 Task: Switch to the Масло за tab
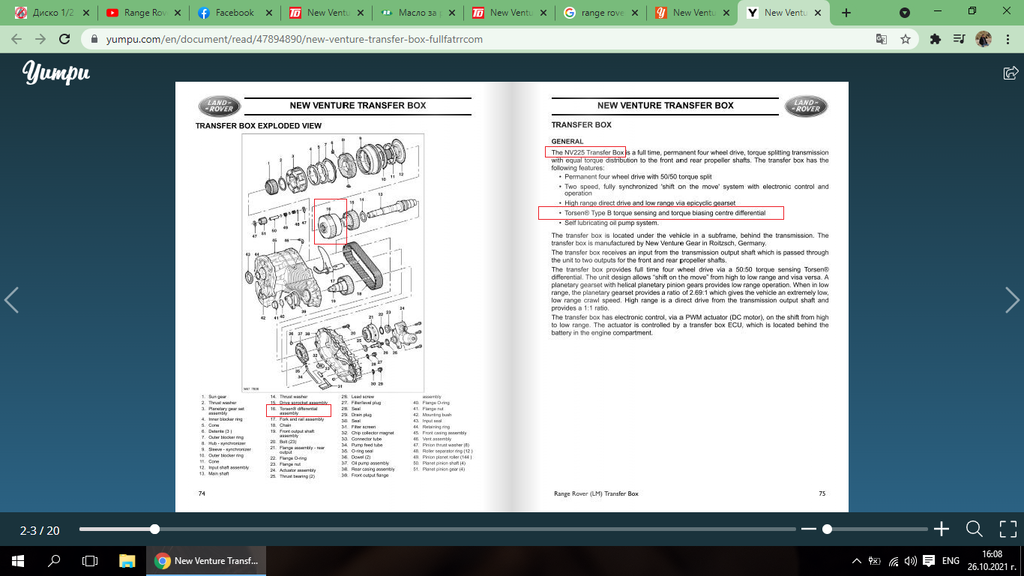(419, 12)
